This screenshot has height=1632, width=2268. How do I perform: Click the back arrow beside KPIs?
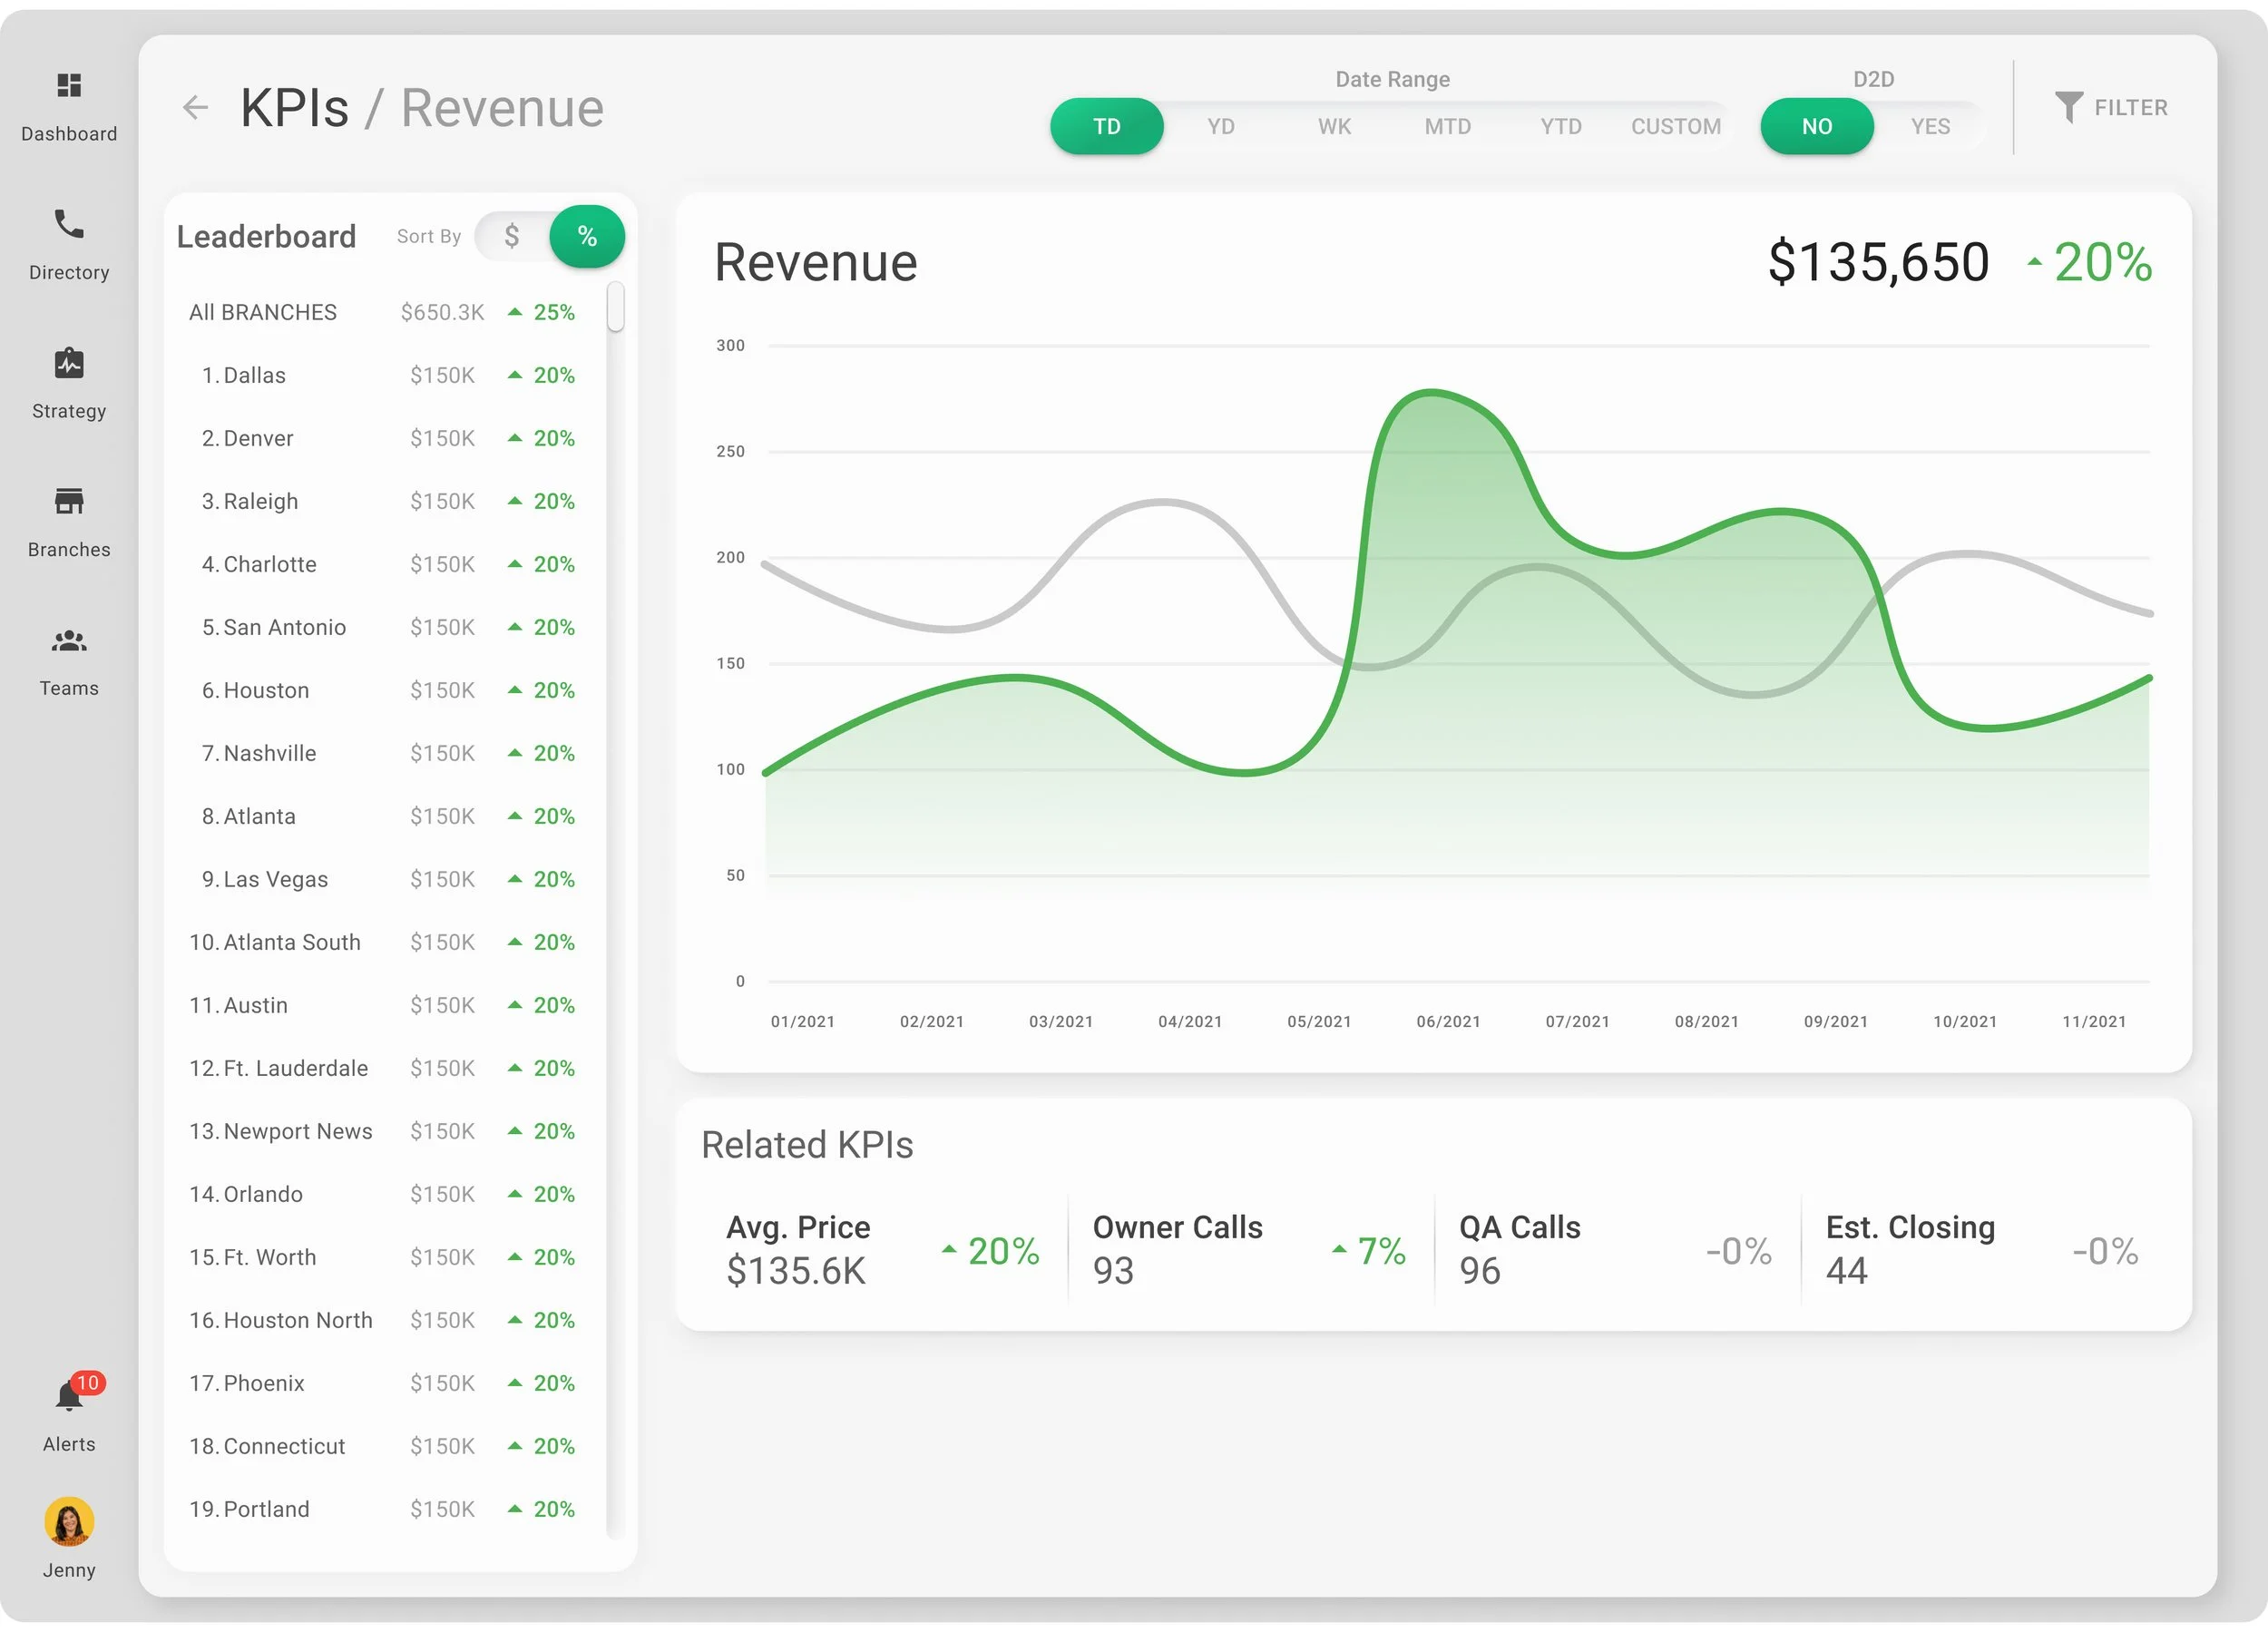click(196, 108)
